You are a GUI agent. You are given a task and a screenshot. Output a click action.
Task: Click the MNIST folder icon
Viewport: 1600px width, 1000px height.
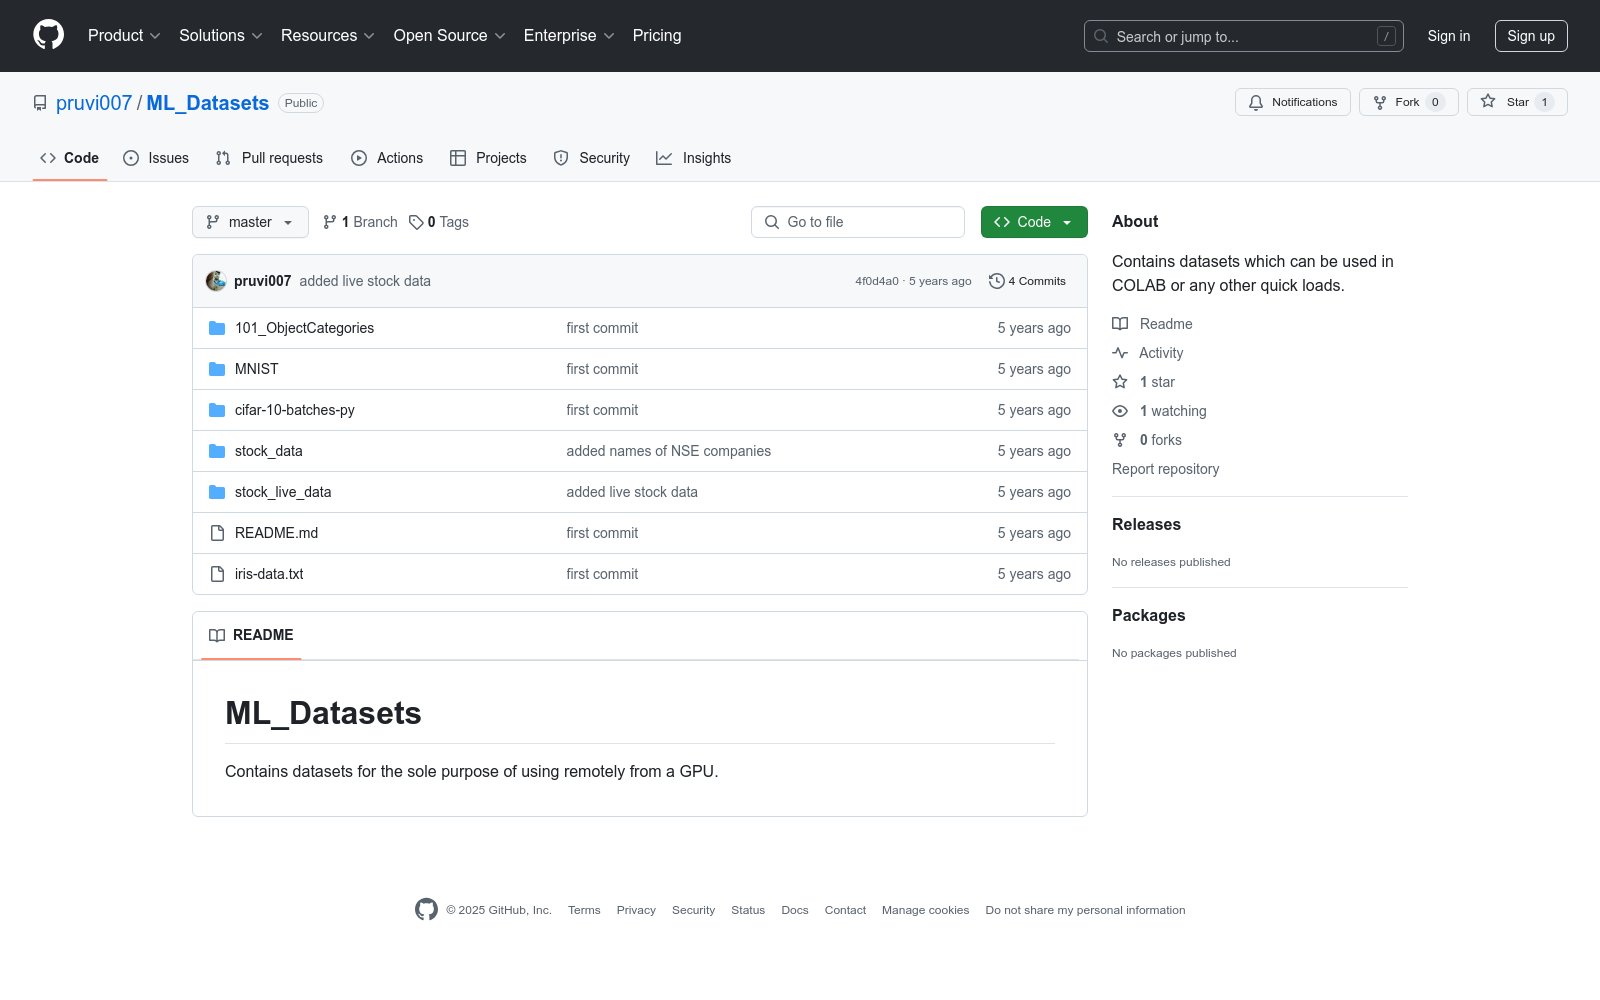coord(217,369)
